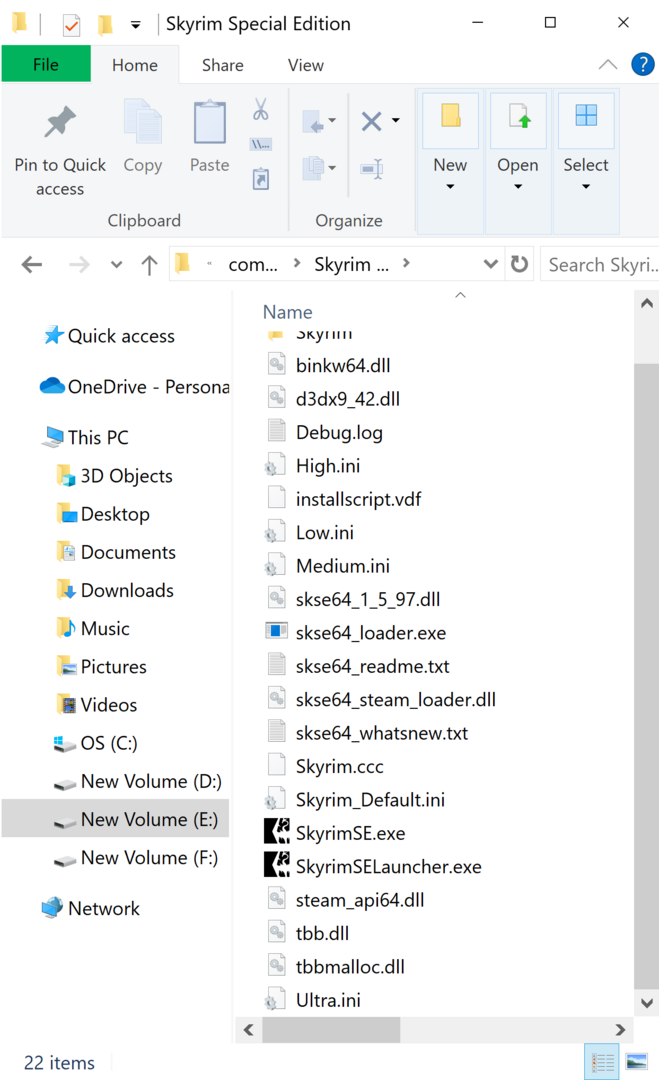This screenshot has width=659, height=1080.
Task: Switch to Large icons view
Action: pyautogui.click(x=637, y=1061)
